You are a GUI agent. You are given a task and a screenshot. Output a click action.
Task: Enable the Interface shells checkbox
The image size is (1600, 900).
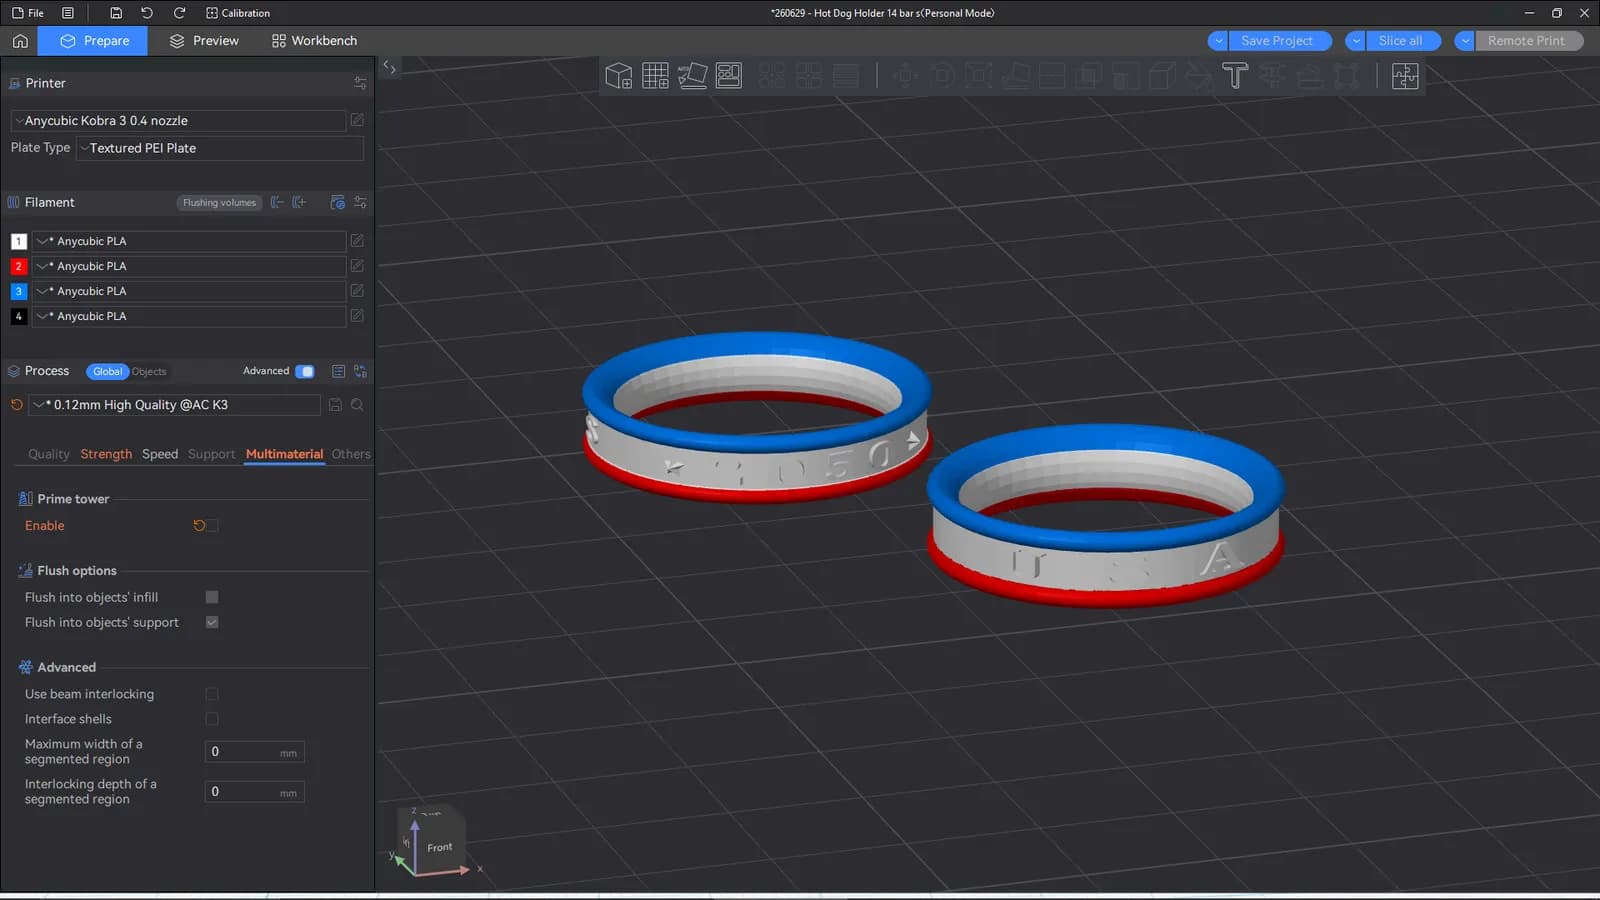[212, 719]
